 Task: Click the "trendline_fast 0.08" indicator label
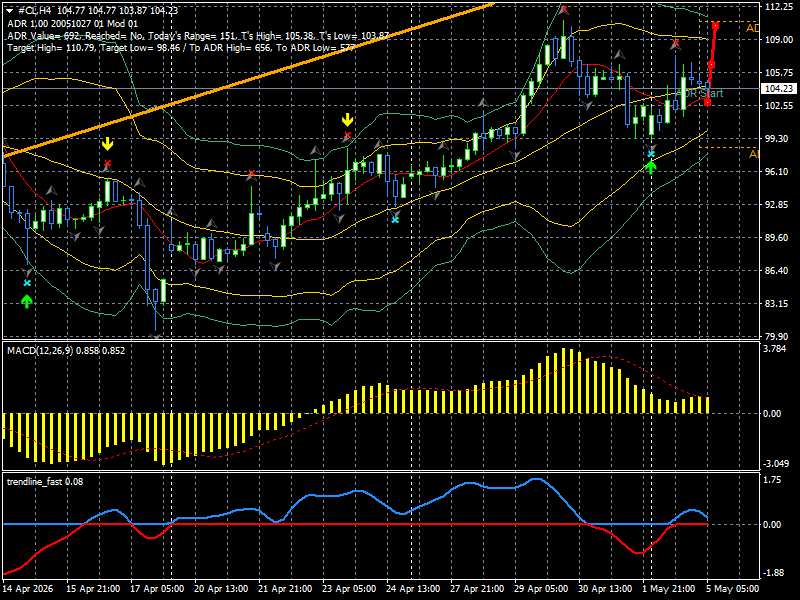coord(45,482)
